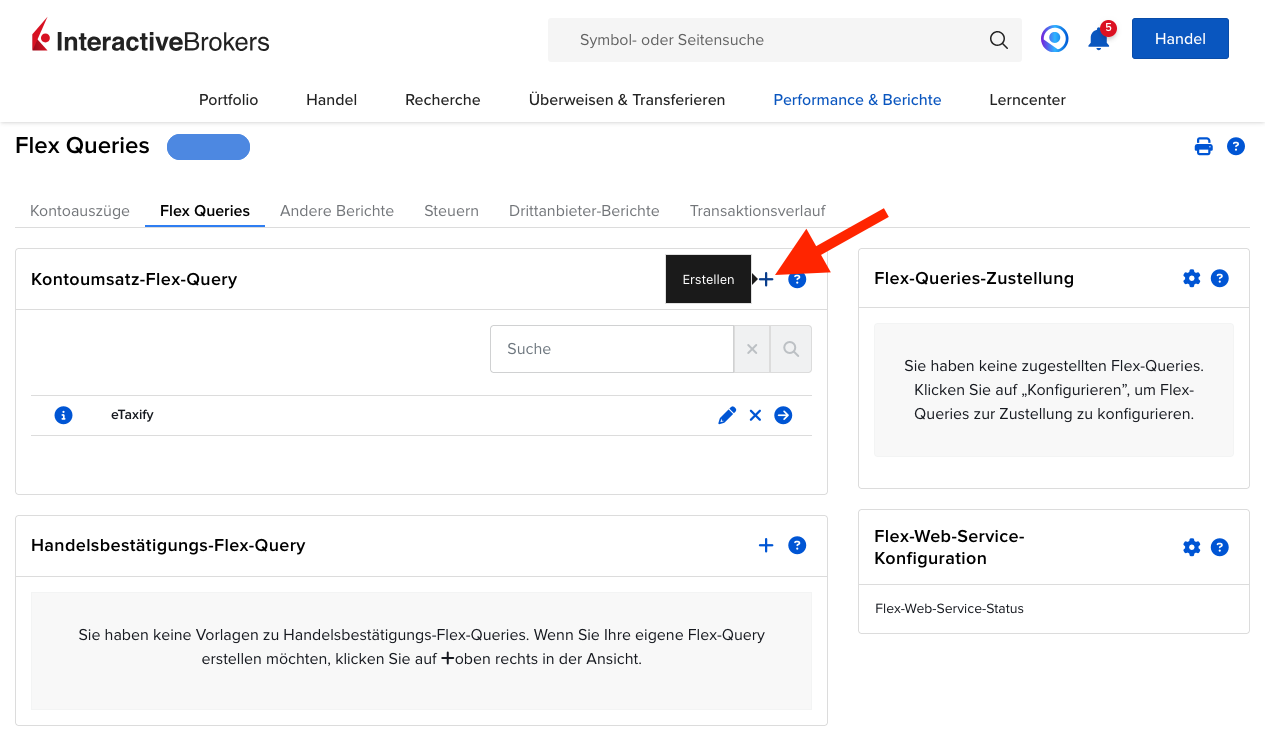Image resolution: width=1265 pixels, height=739 pixels.
Task: Click the Erstellen button
Action: tap(708, 279)
